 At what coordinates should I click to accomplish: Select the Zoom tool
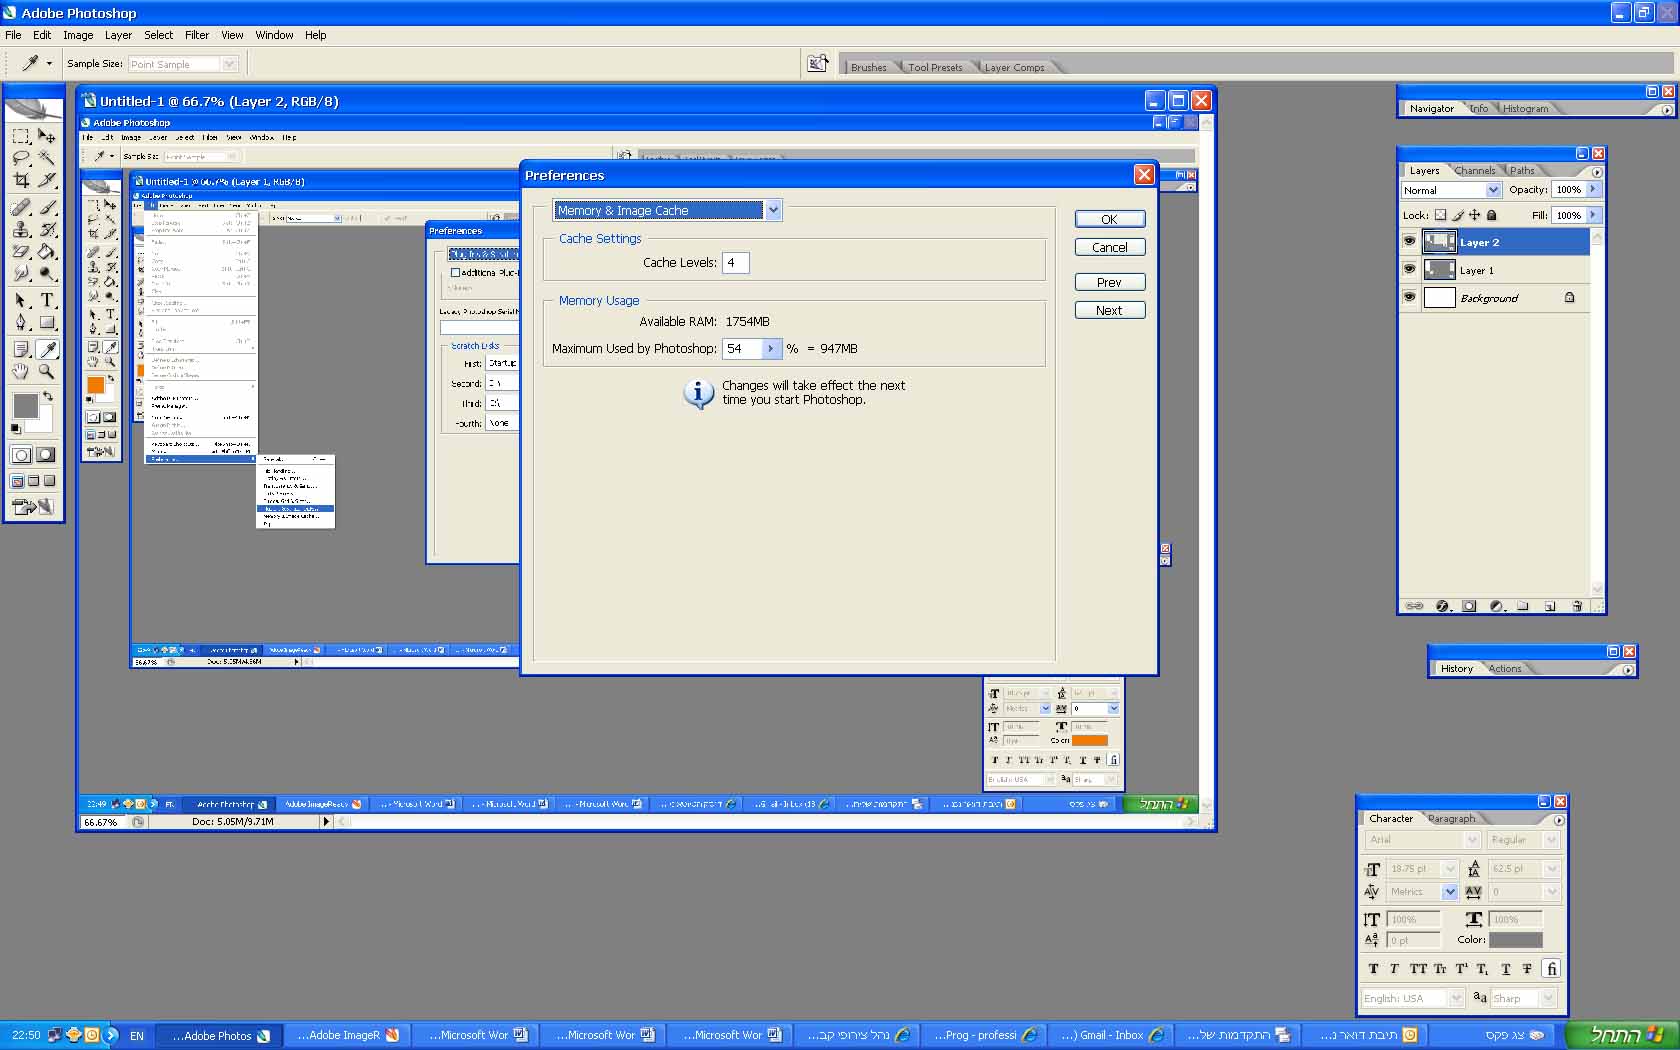47,371
